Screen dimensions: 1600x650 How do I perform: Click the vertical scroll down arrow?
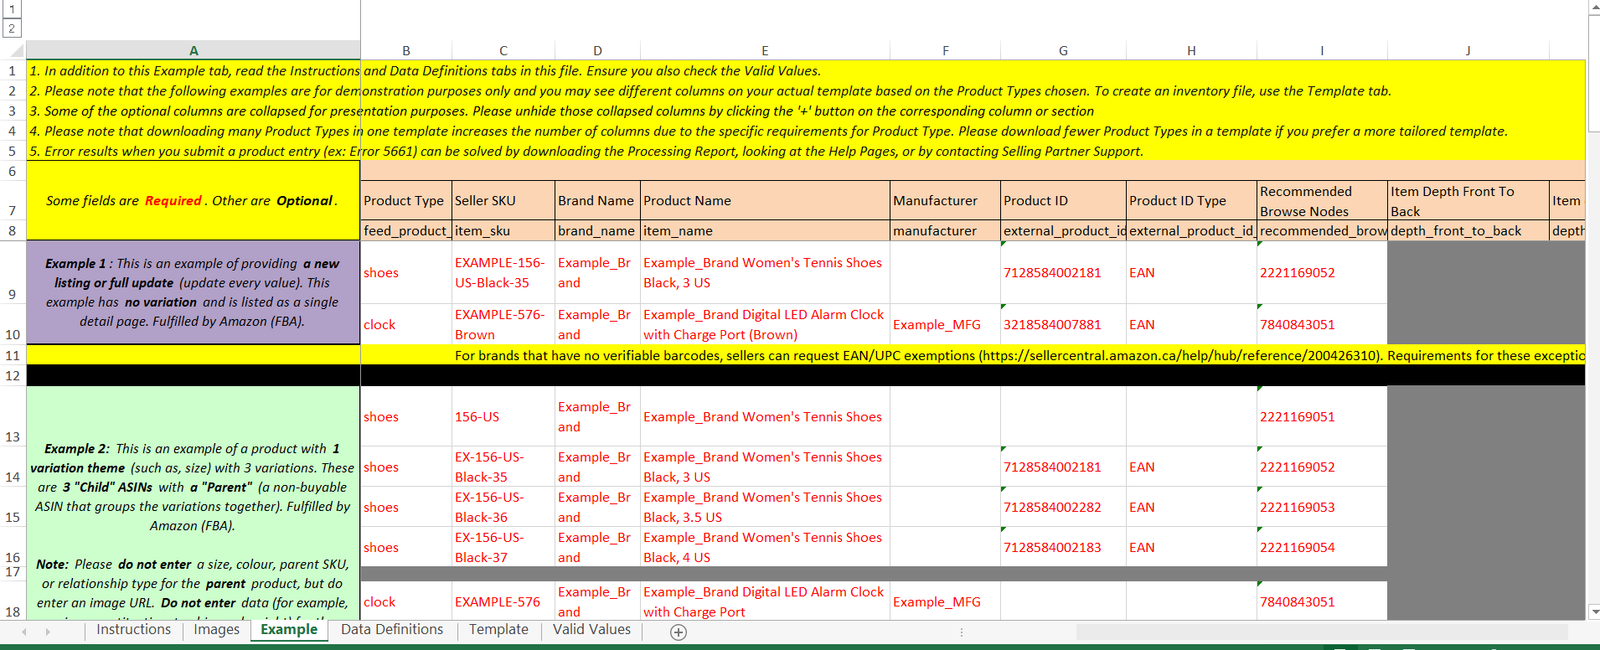click(1593, 611)
